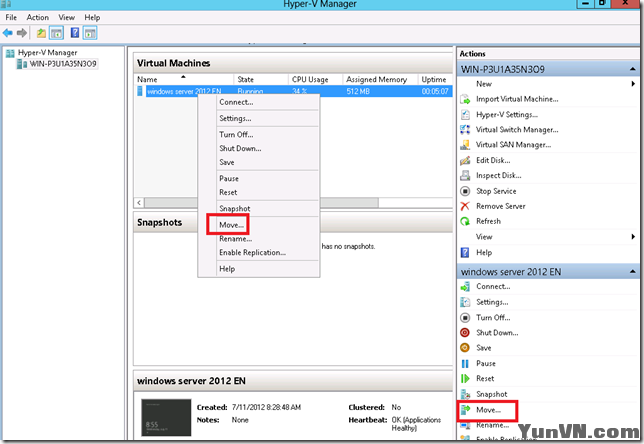Open the Help menu in menu bar

pyautogui.click(x=92, y=17)
